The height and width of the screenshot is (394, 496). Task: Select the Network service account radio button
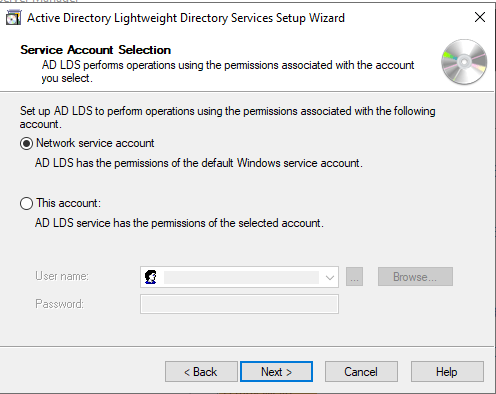click(26, 144)
